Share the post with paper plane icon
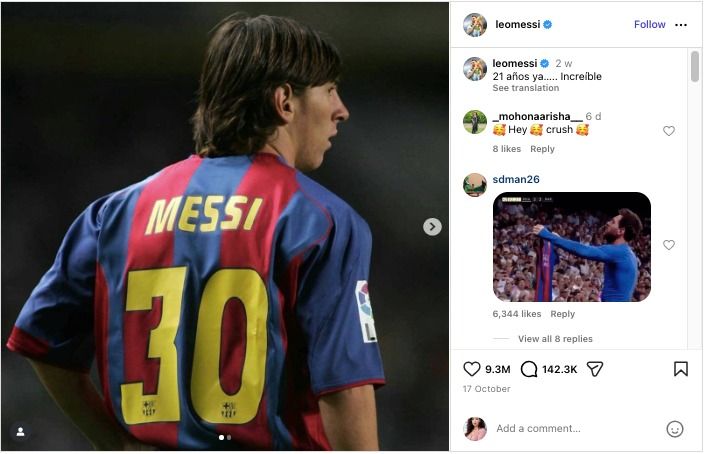Image resolution: width=705 pixels, height=454 pixels. pyautogui.click(x=595, y=369)
